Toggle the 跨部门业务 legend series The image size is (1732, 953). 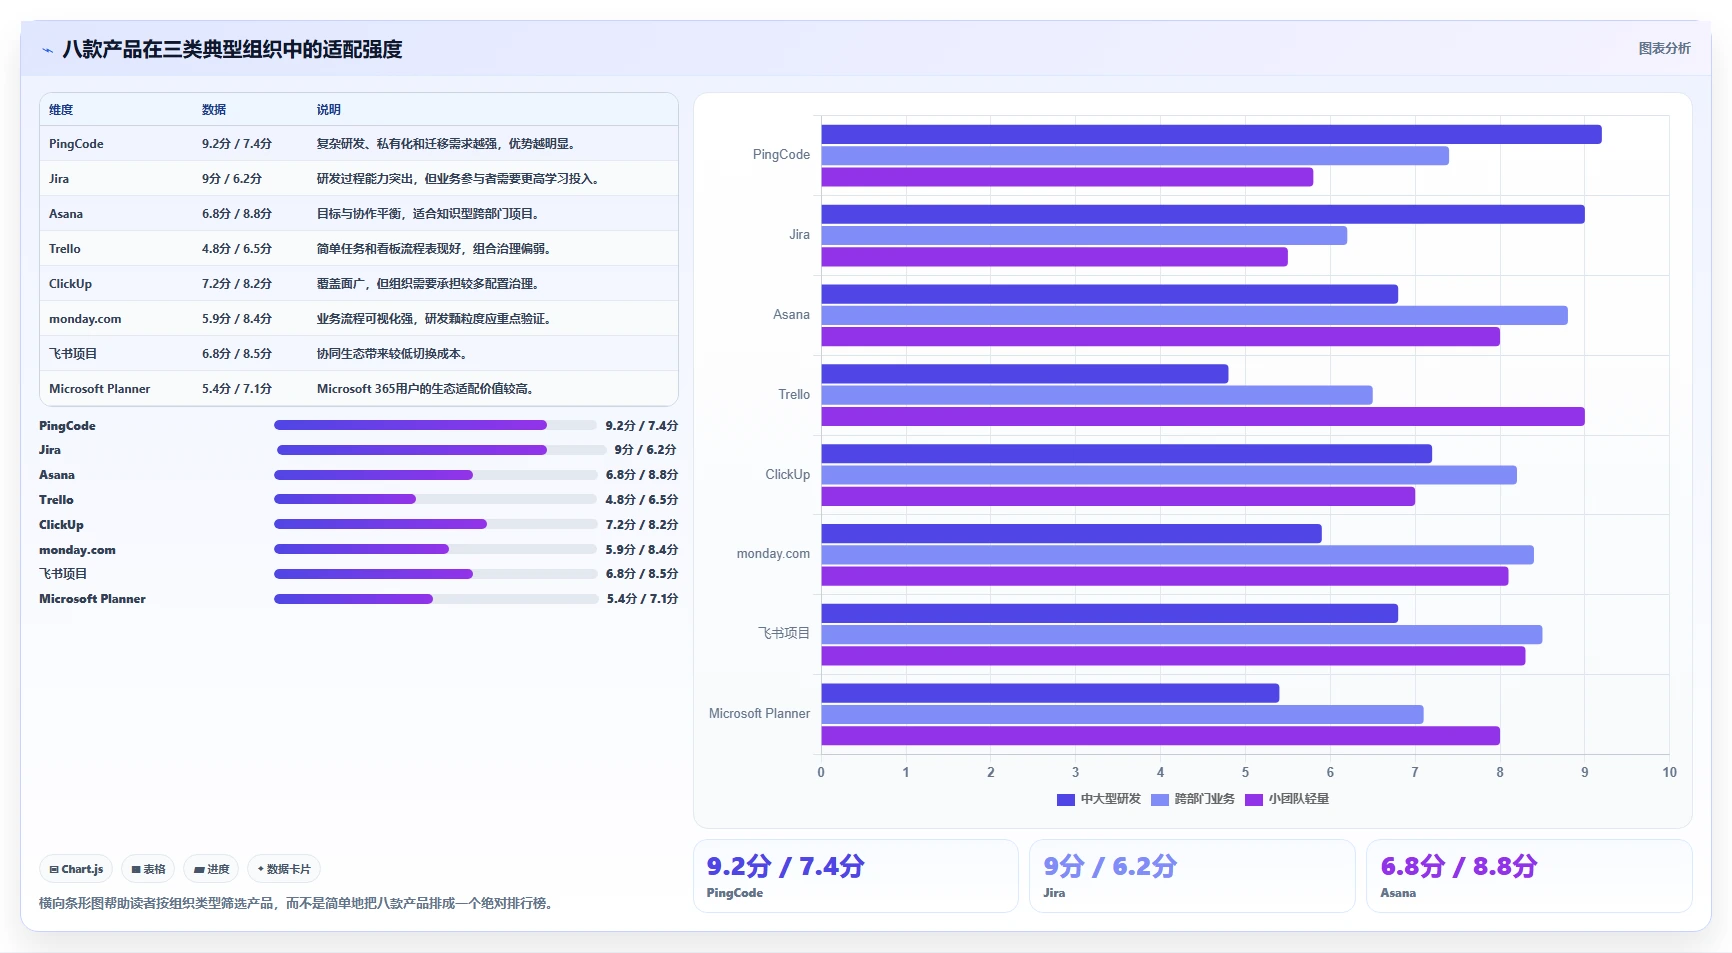(x=1193, y=799)
